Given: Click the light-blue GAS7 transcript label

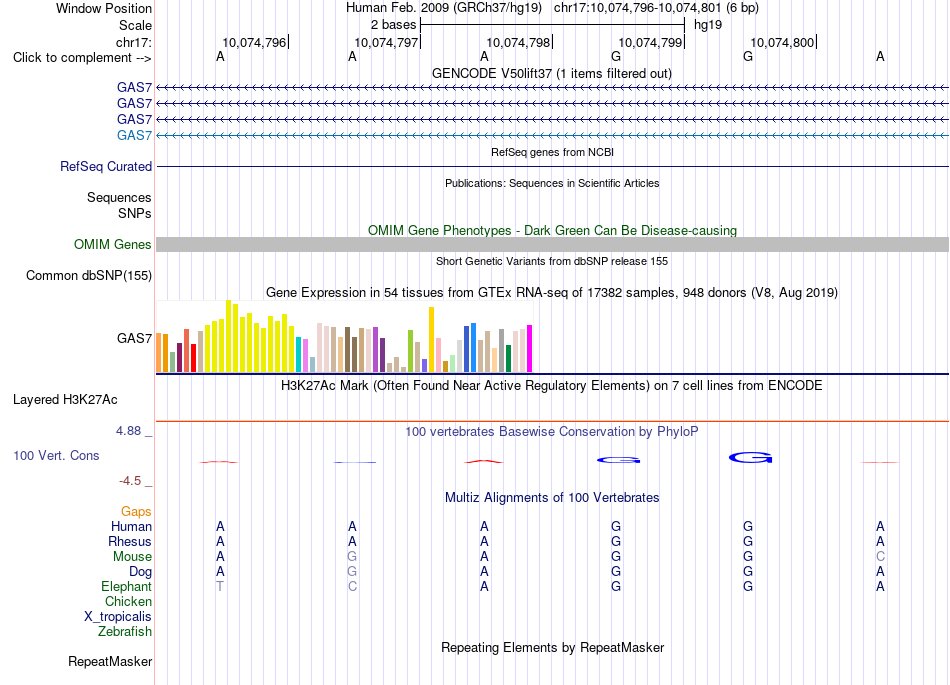Looking at the screenshot, I should click(134, 135).
